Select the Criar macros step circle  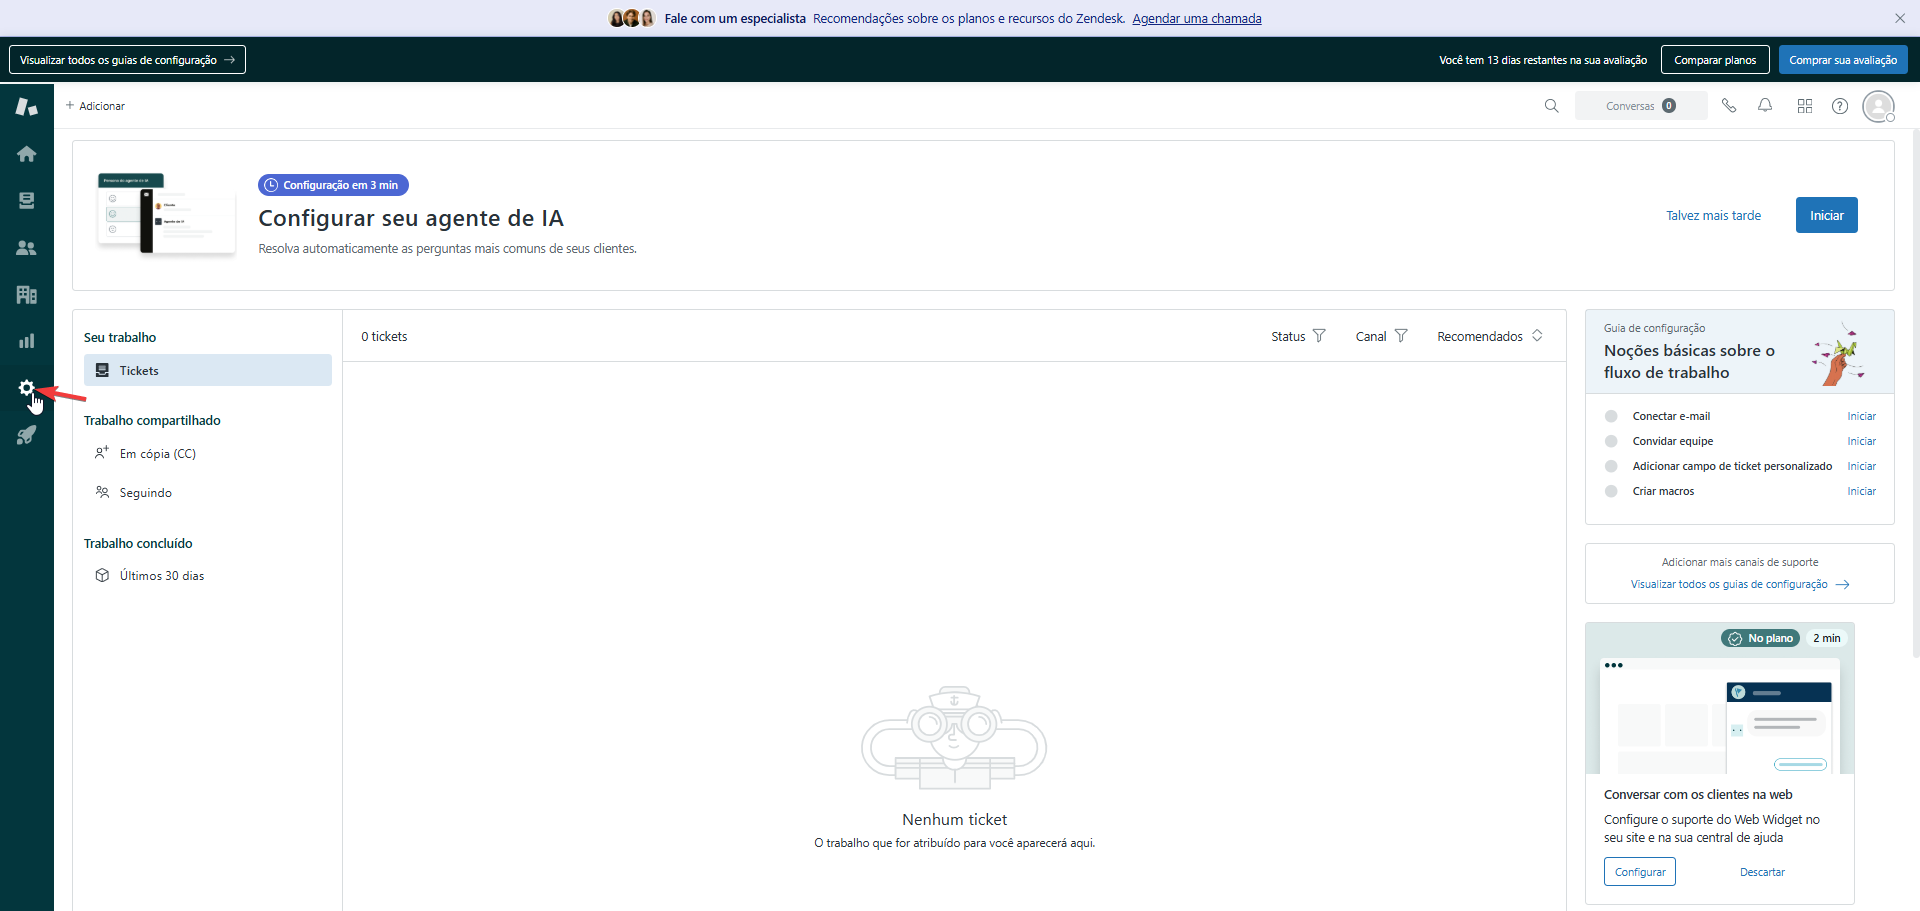pyautogui.click(x=1611, y=491)
